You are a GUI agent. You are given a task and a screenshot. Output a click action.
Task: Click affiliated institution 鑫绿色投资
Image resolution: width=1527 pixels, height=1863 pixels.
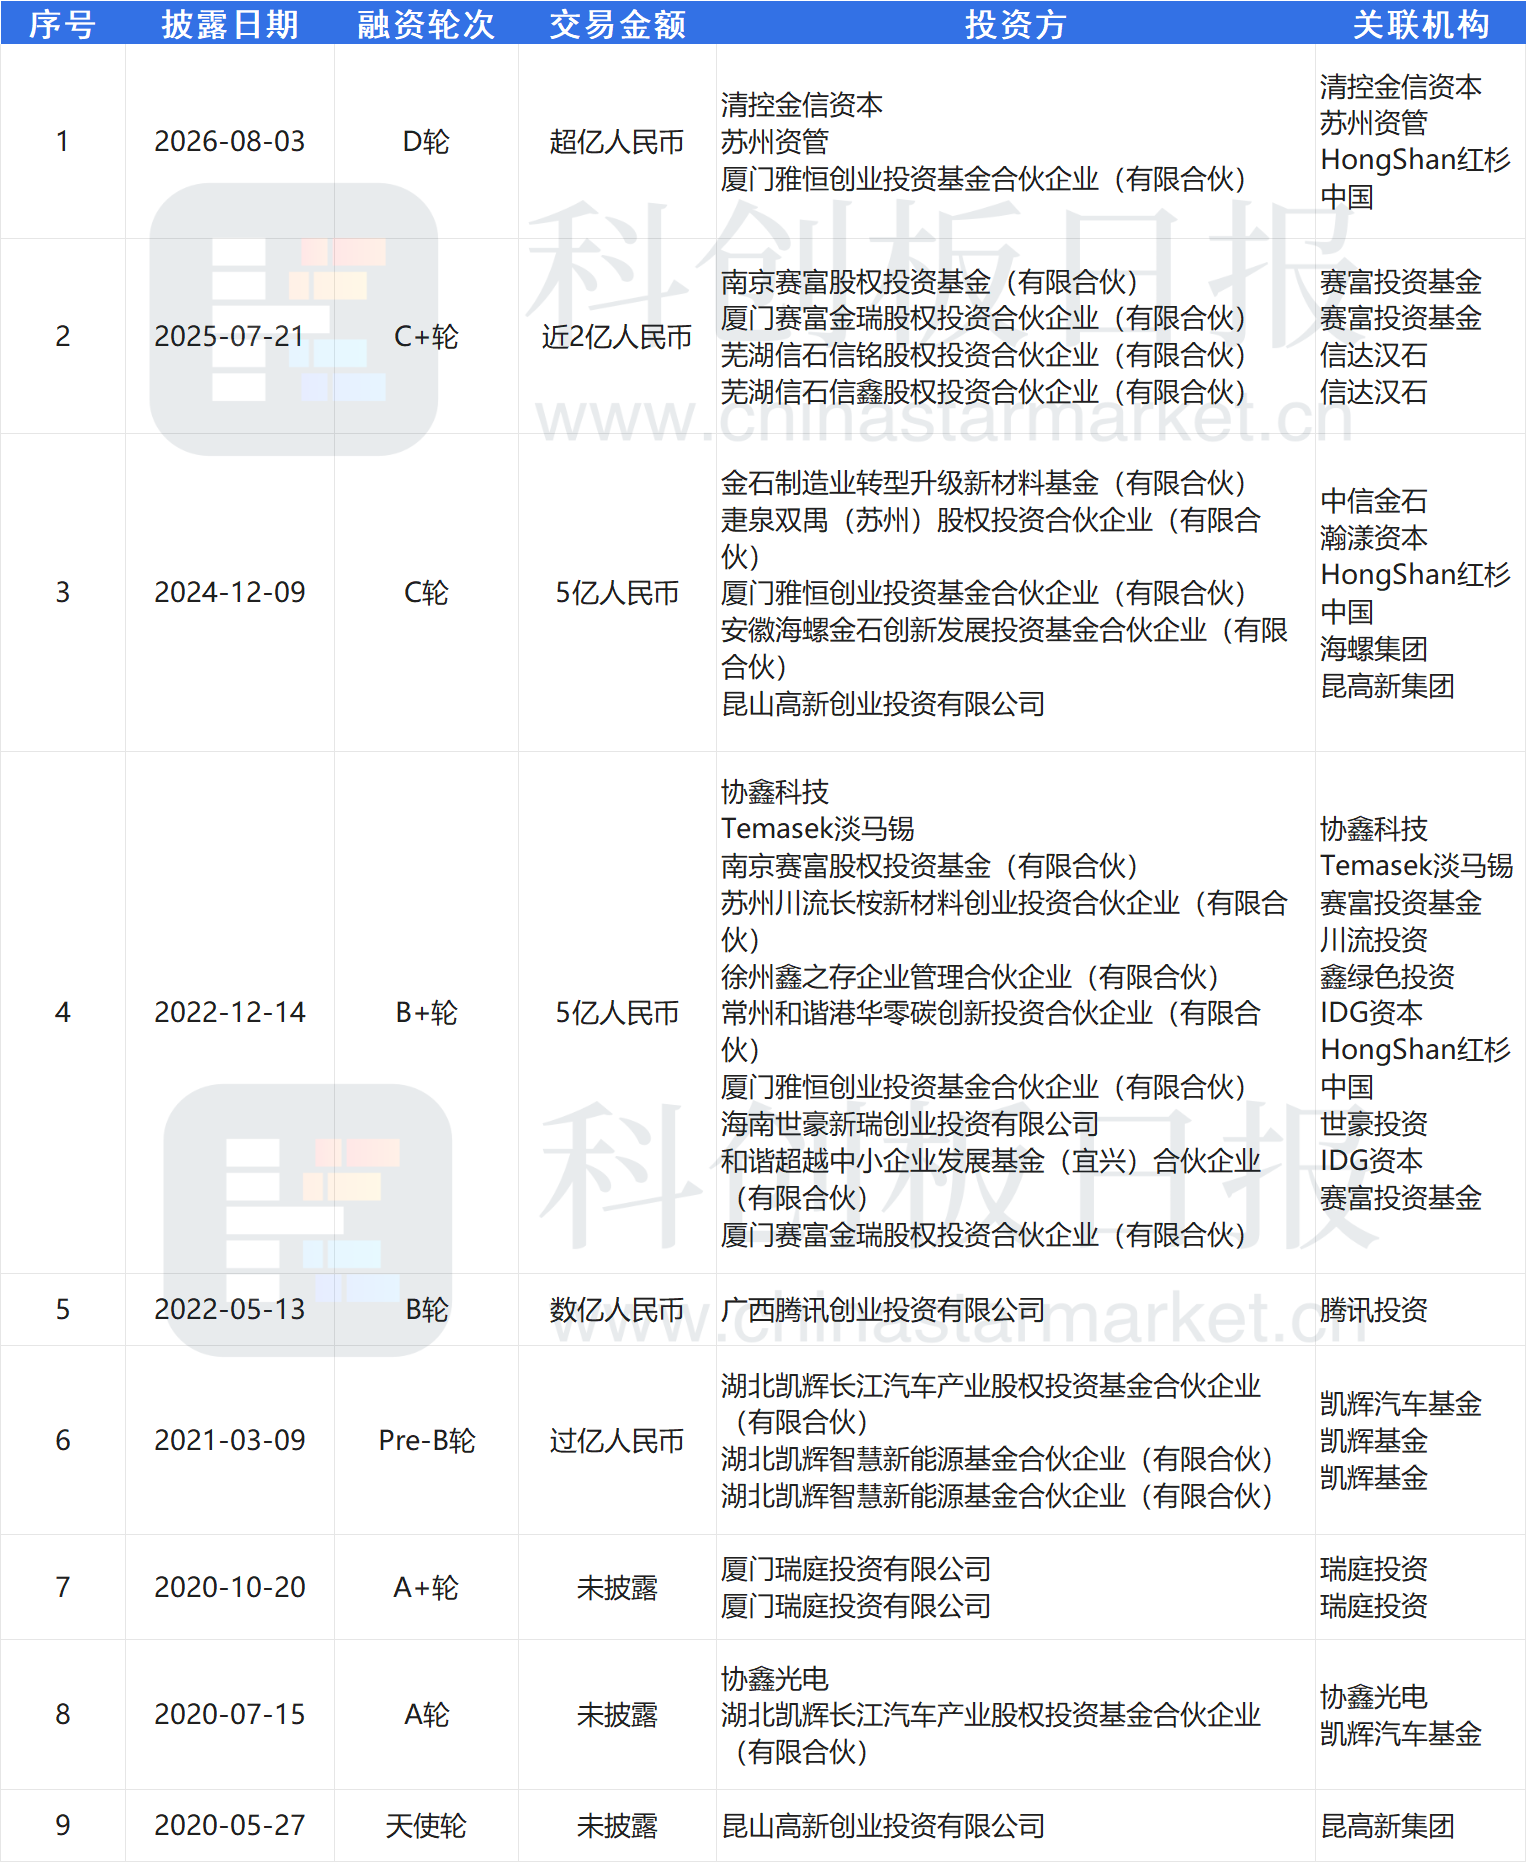pos(1387,976)
